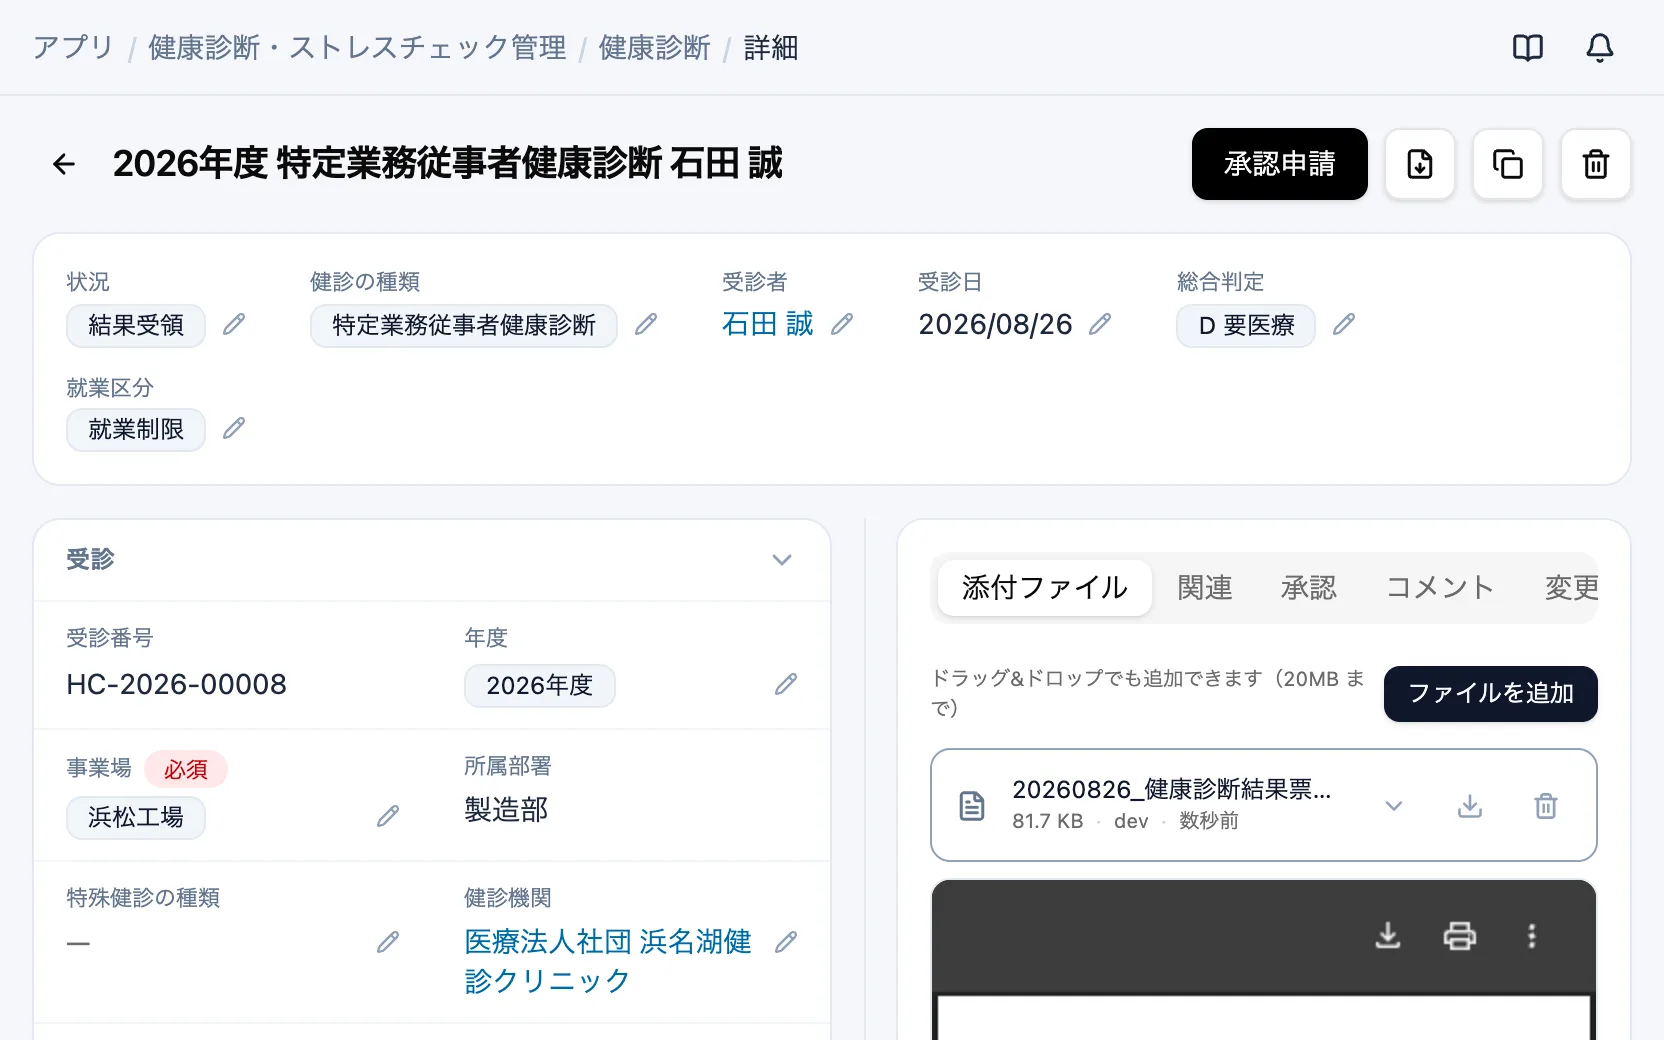Image resolution: width=1664 pixels, height=1040 pixels.
Task: Click the 特定業務従事者健康診断 type badge
Action: [464, 325]
